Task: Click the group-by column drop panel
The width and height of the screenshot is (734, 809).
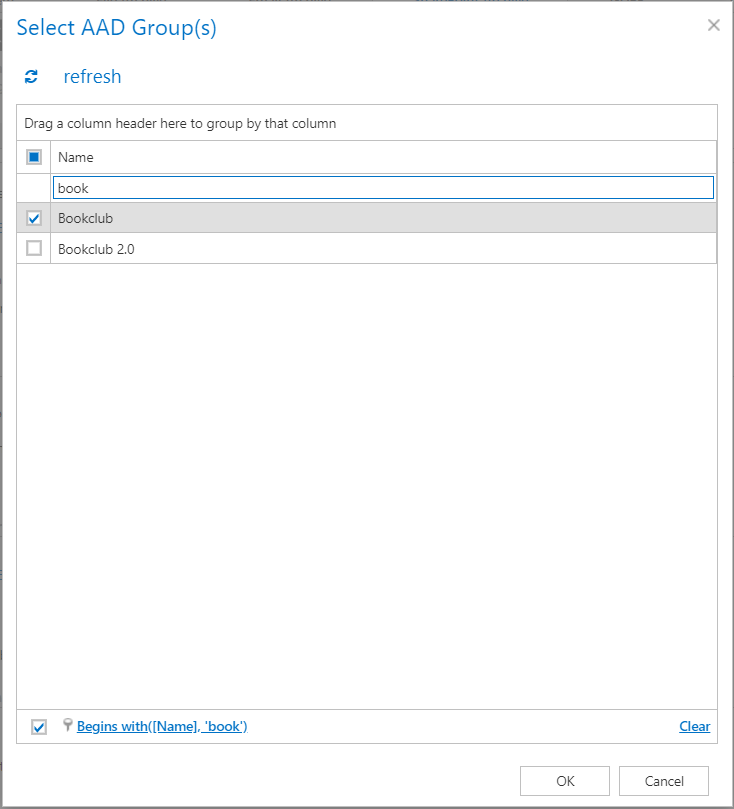Action: tap(366, 124)
